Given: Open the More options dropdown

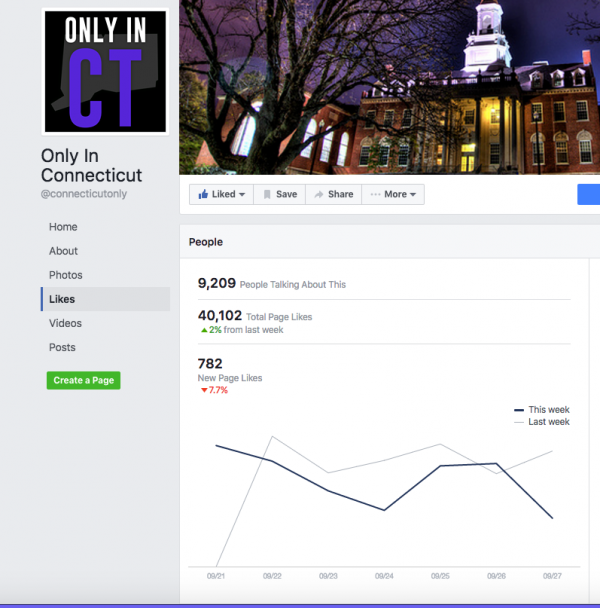Looking at the screenshot, I should [x=393, y=194].
